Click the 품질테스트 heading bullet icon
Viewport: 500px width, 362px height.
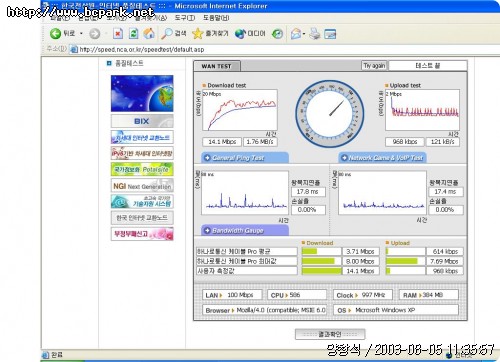(109, 63)
